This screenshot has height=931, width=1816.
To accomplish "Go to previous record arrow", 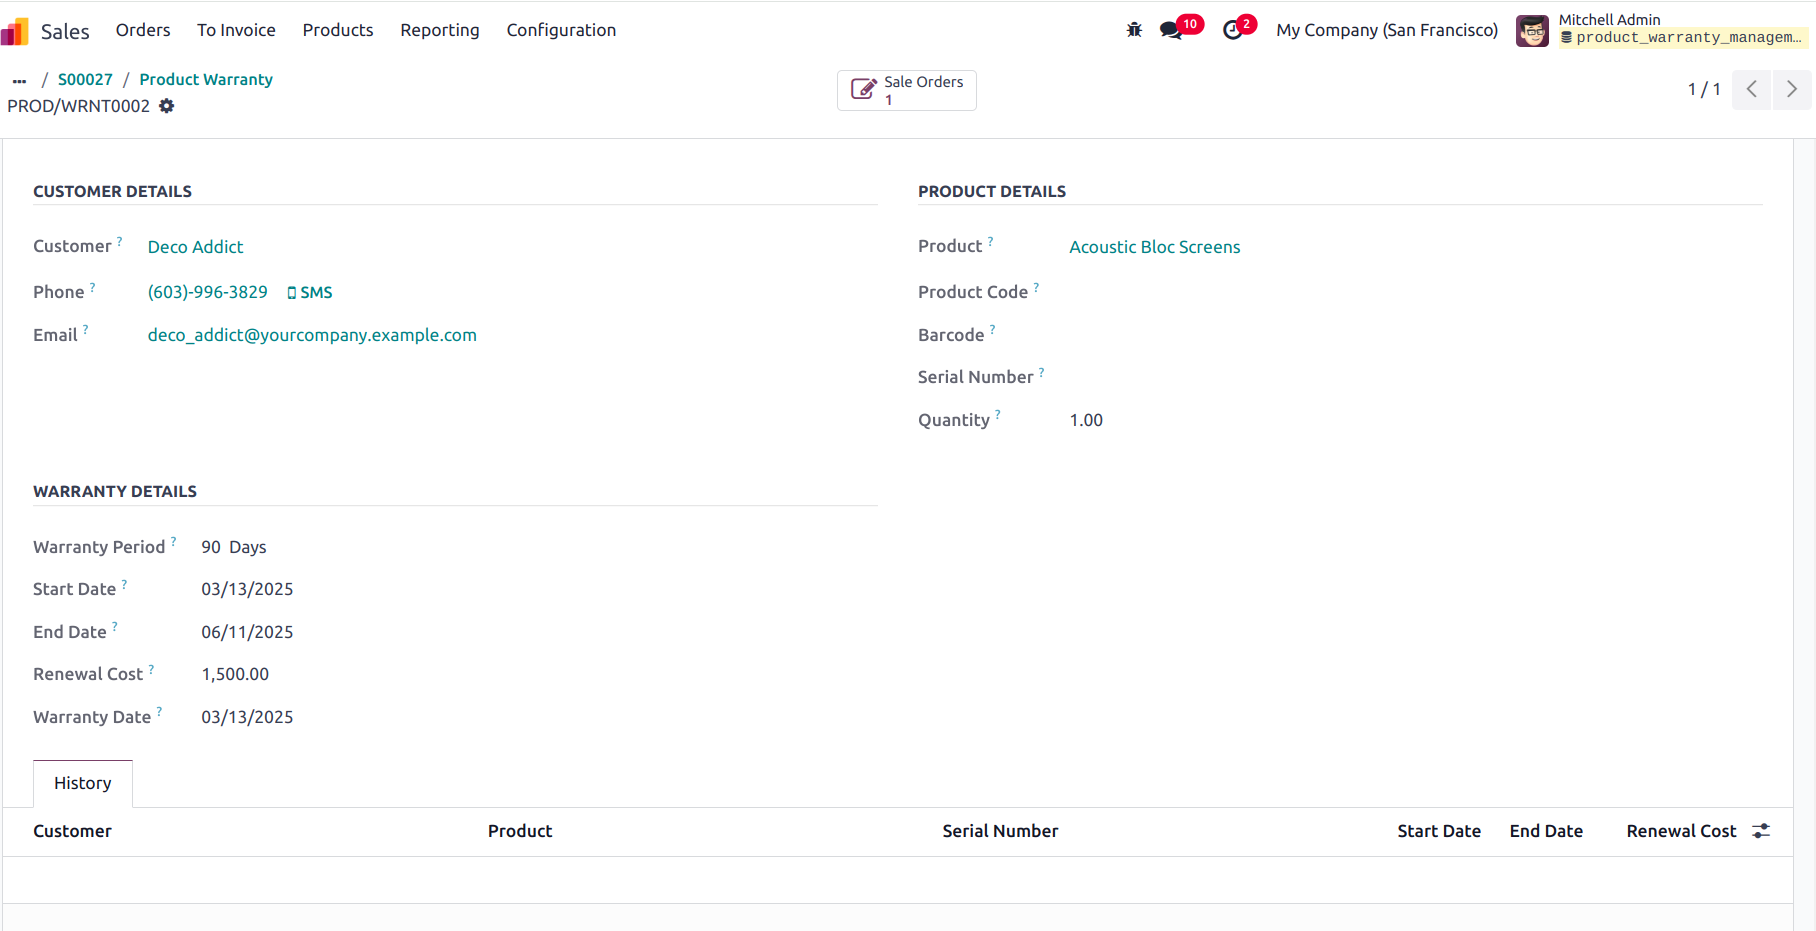I will point(1752,89).
